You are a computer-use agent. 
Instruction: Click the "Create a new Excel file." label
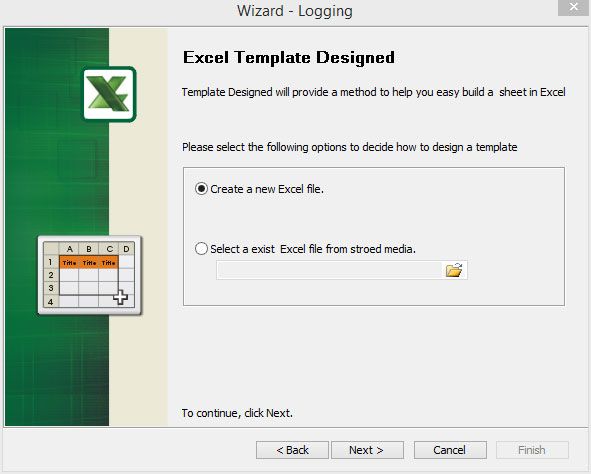(267, 189)
